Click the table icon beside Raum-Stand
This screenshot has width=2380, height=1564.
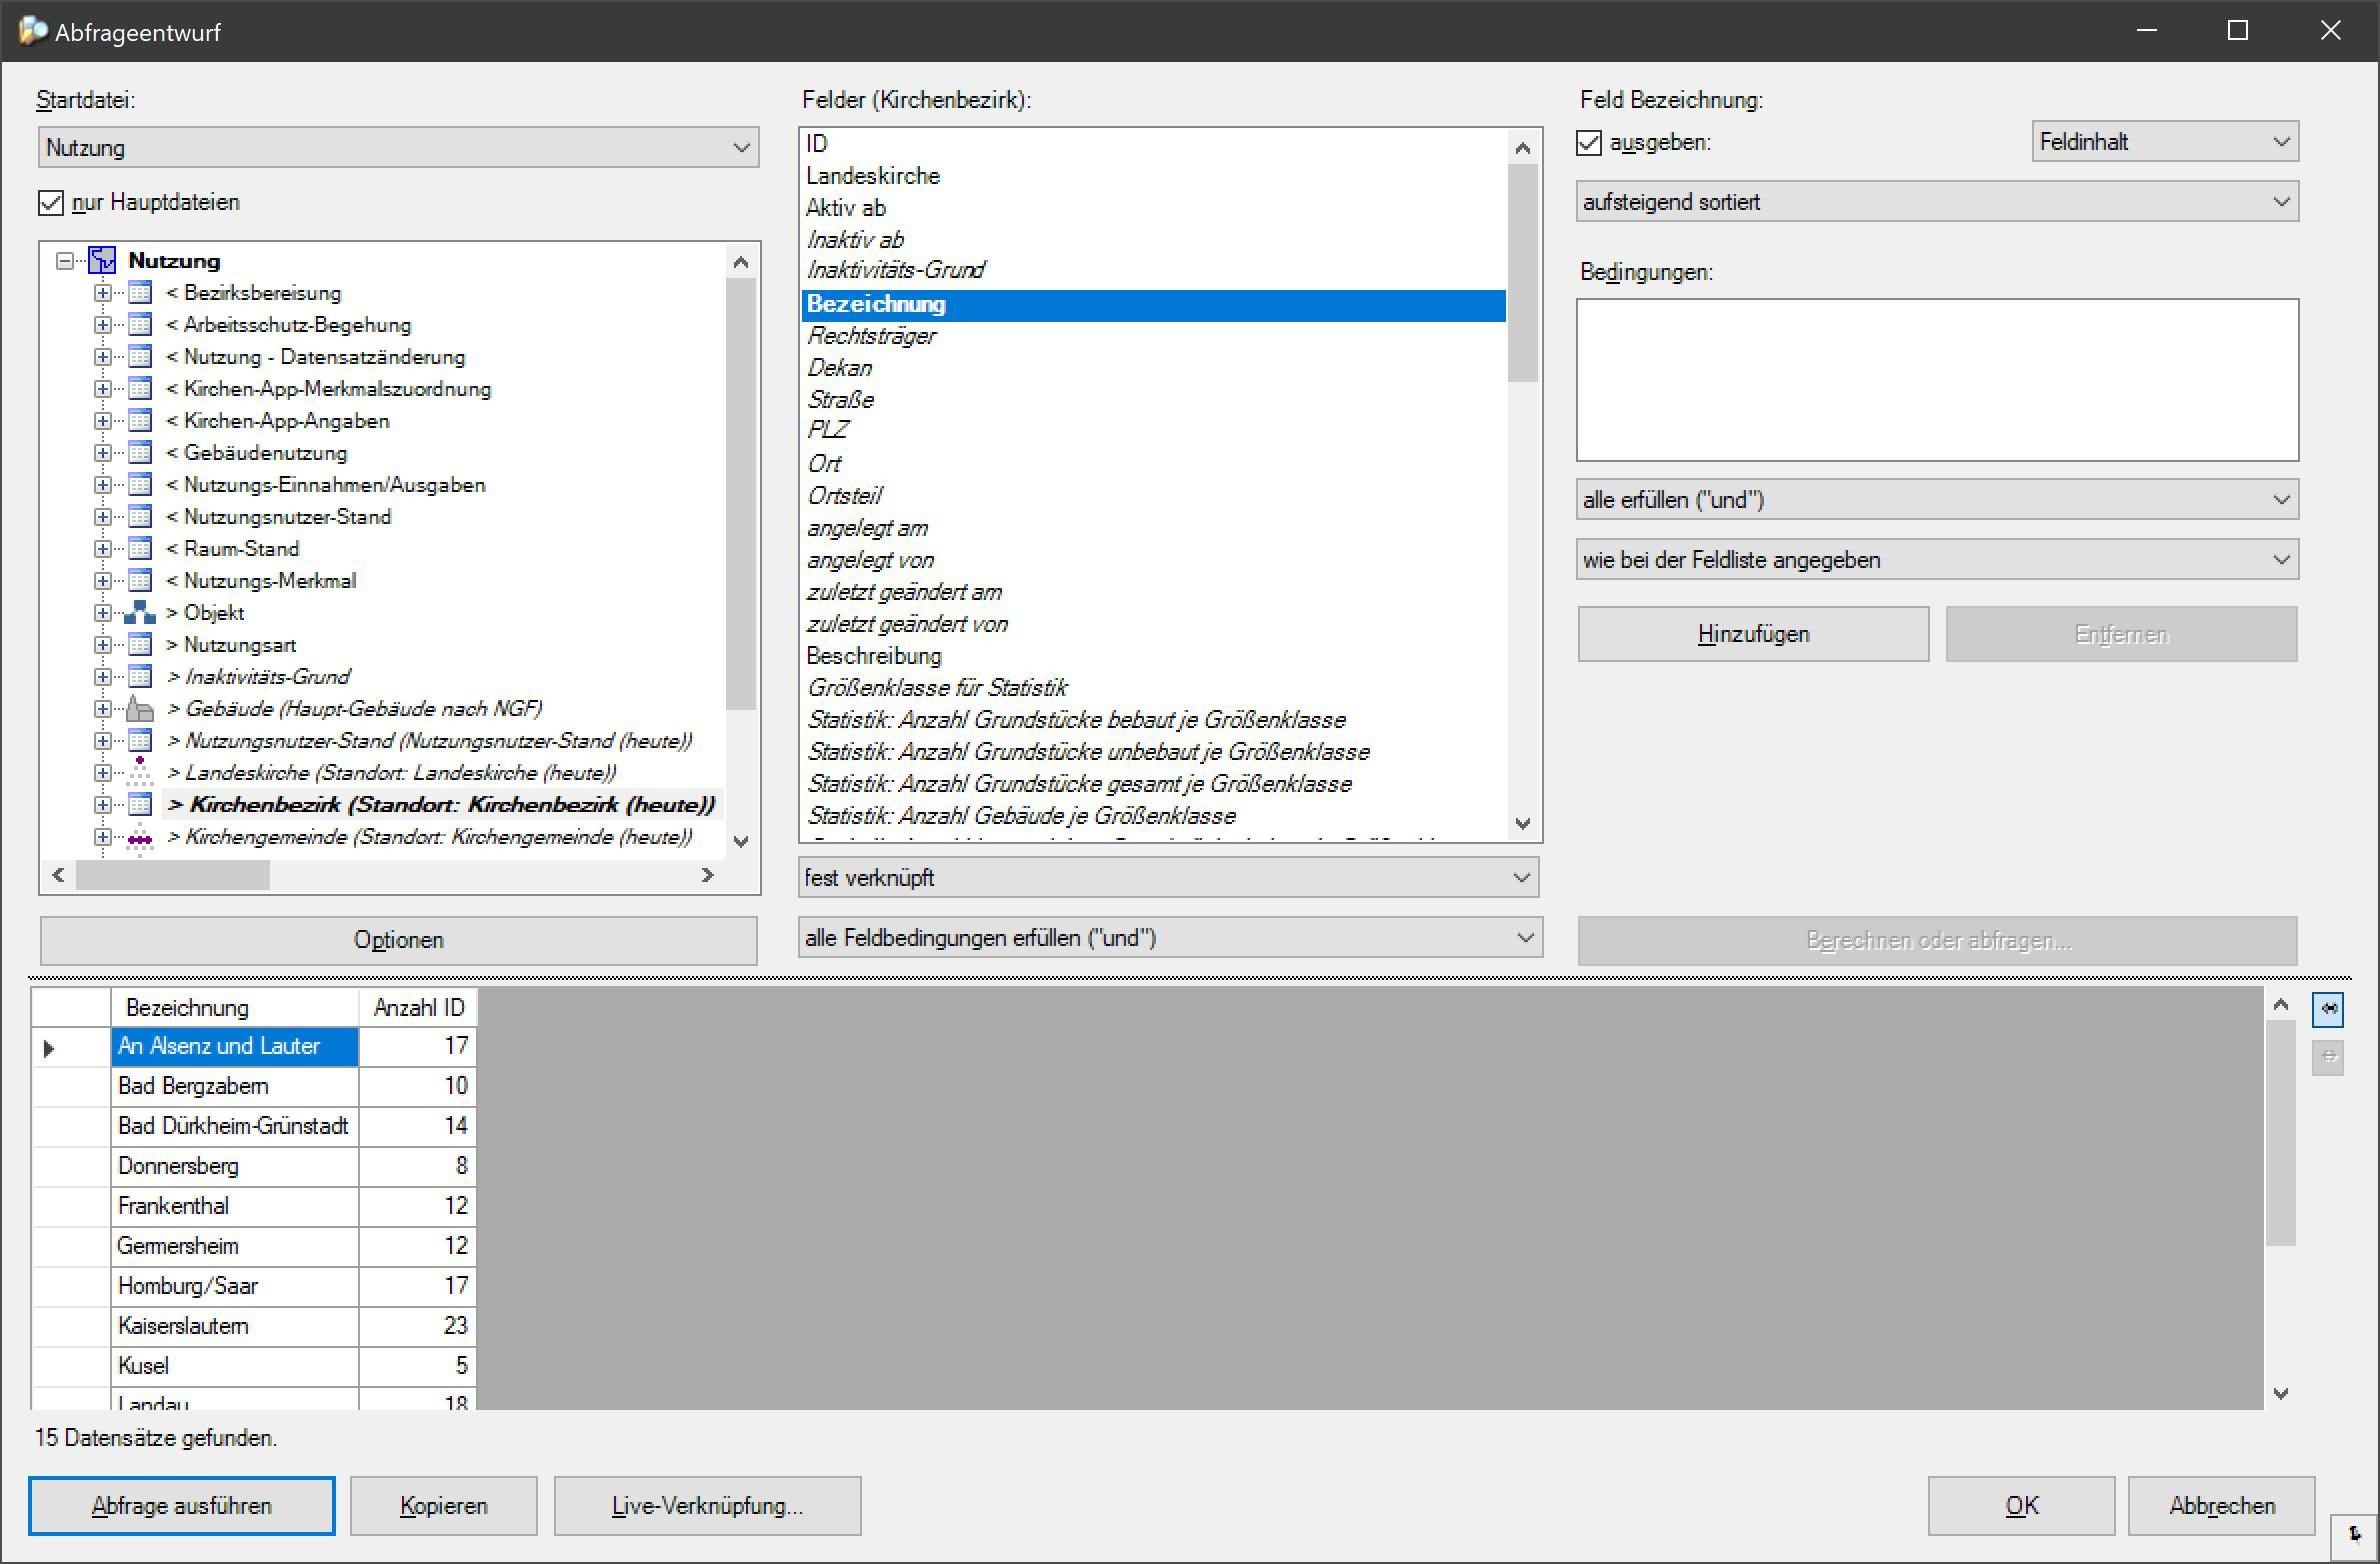(140, 549)
